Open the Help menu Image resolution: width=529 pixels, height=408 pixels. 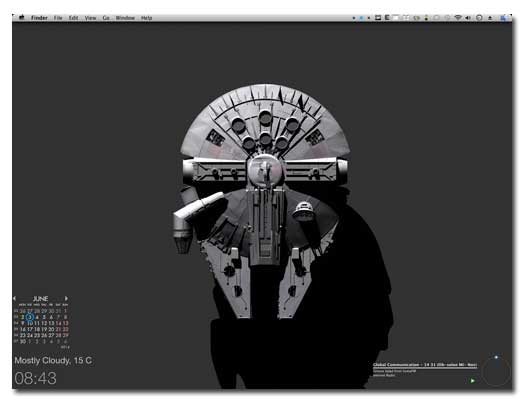pos(146,18)
